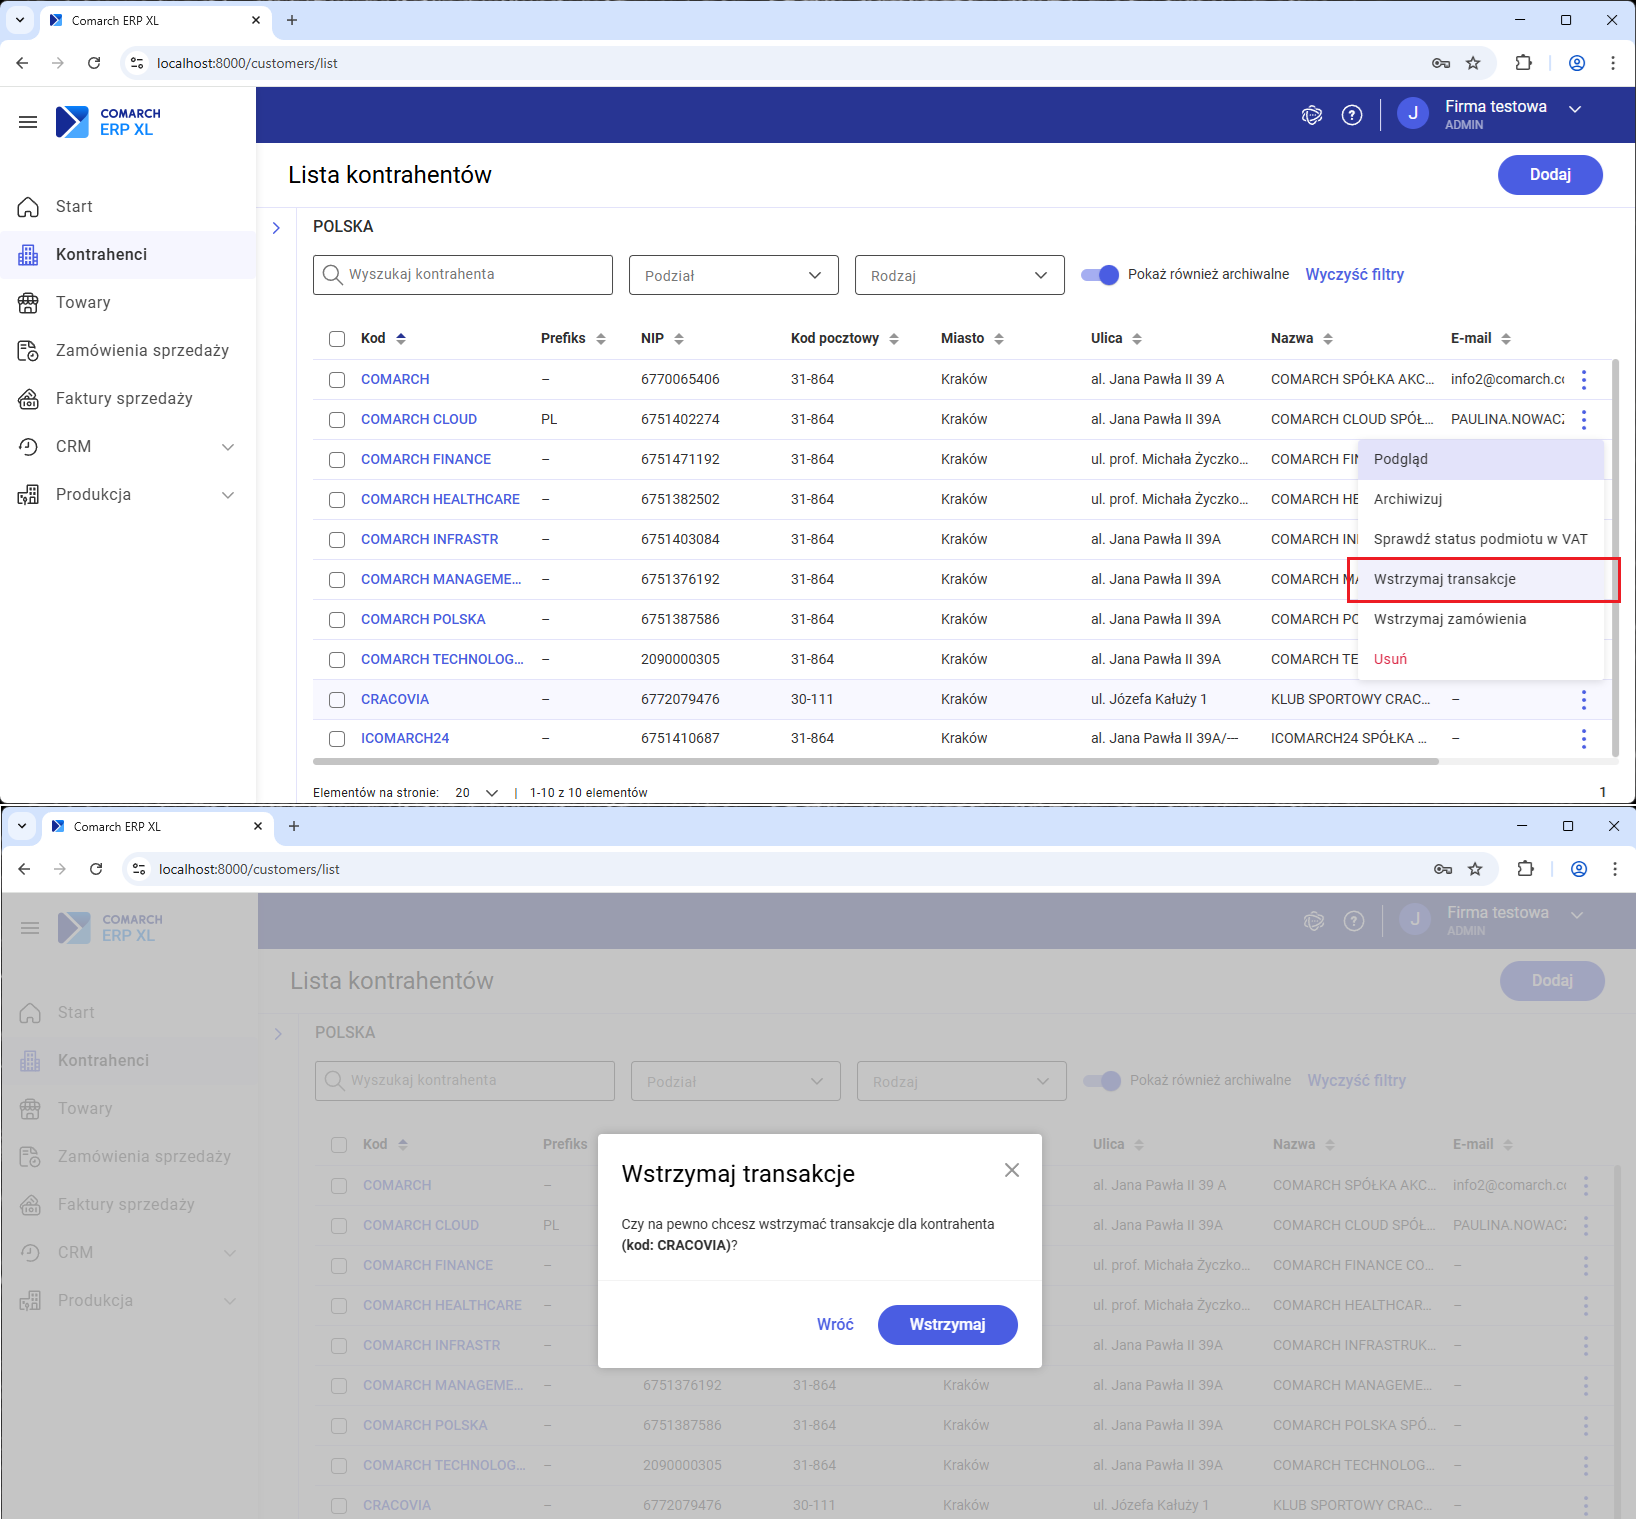Close the Wstrzymaj transakcje dialog with X

[1011, 1170]
